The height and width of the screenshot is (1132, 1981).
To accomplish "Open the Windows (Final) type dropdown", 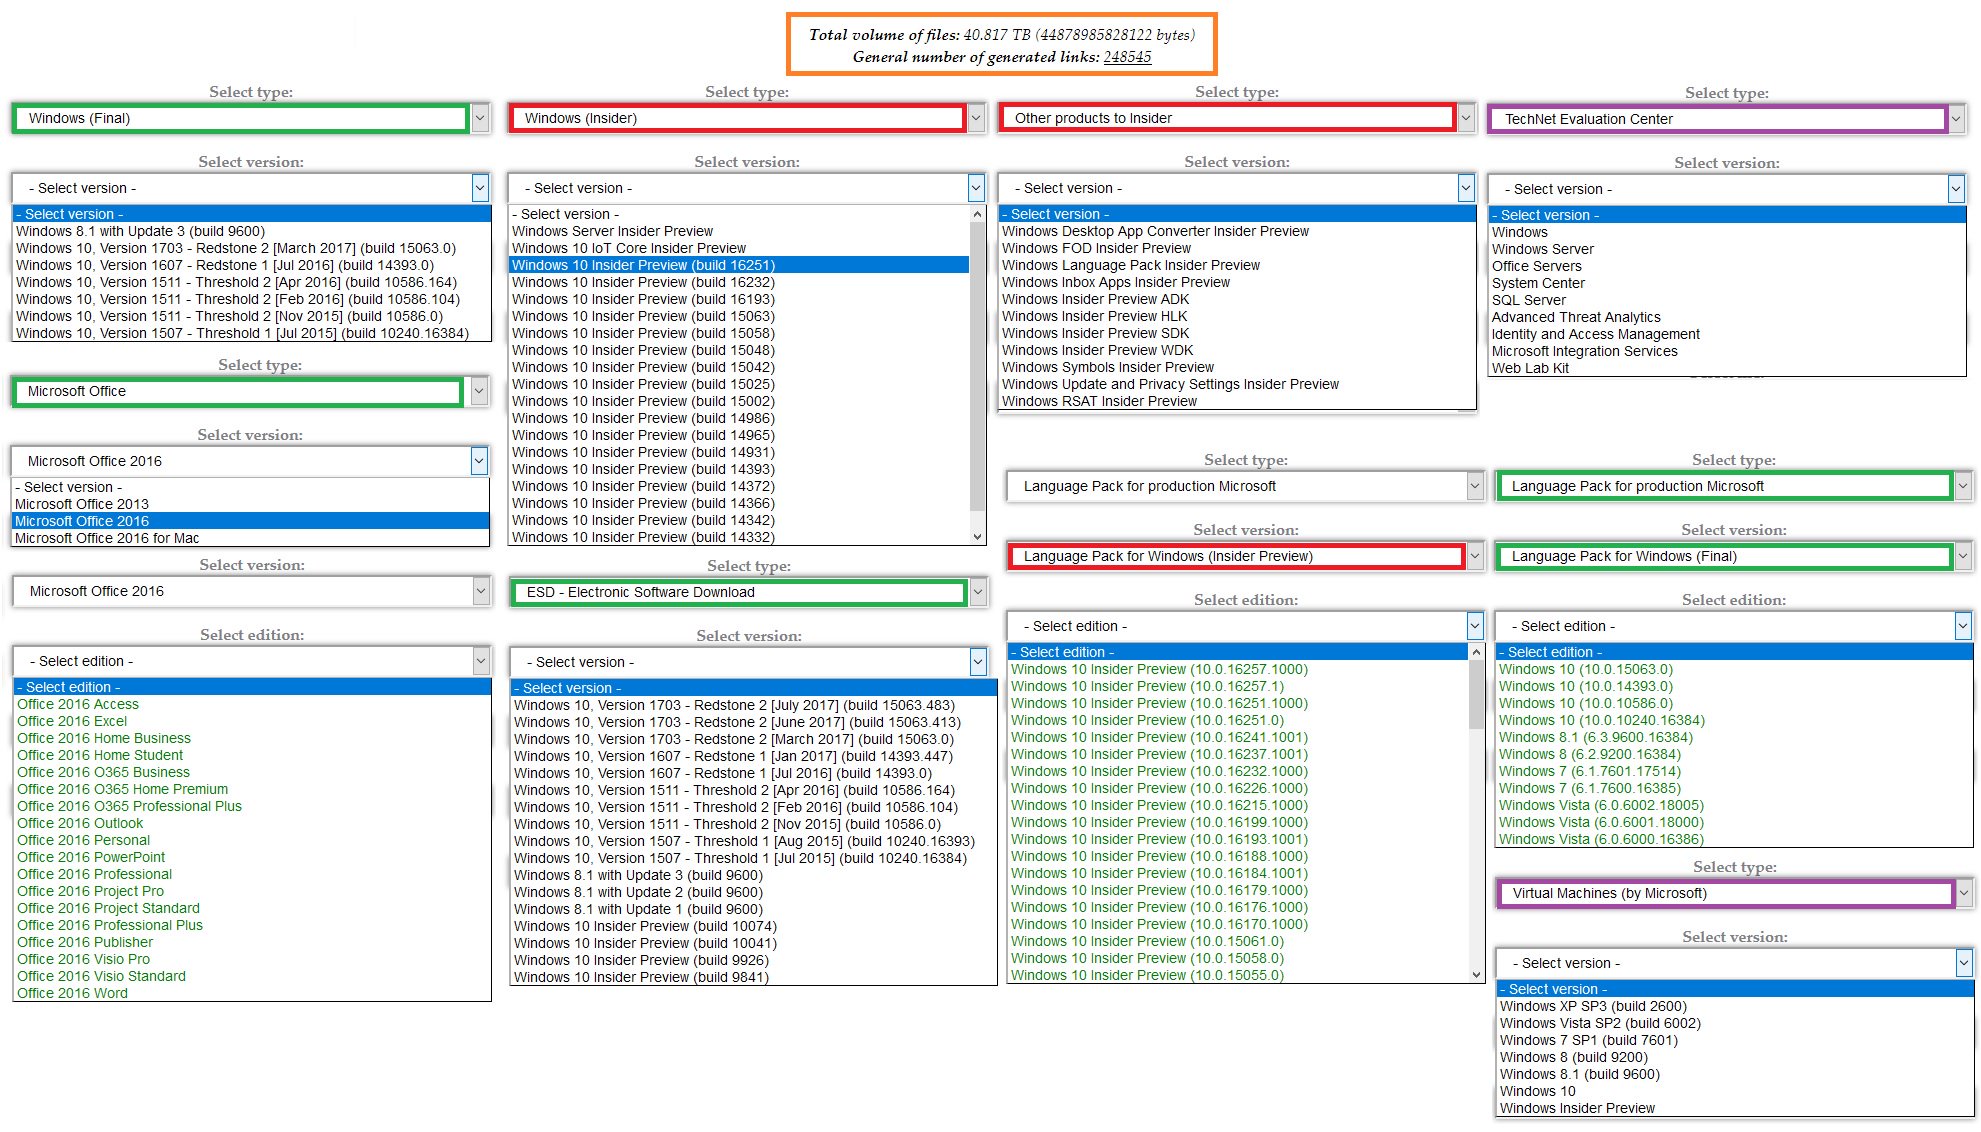I will tap(251, 118).
